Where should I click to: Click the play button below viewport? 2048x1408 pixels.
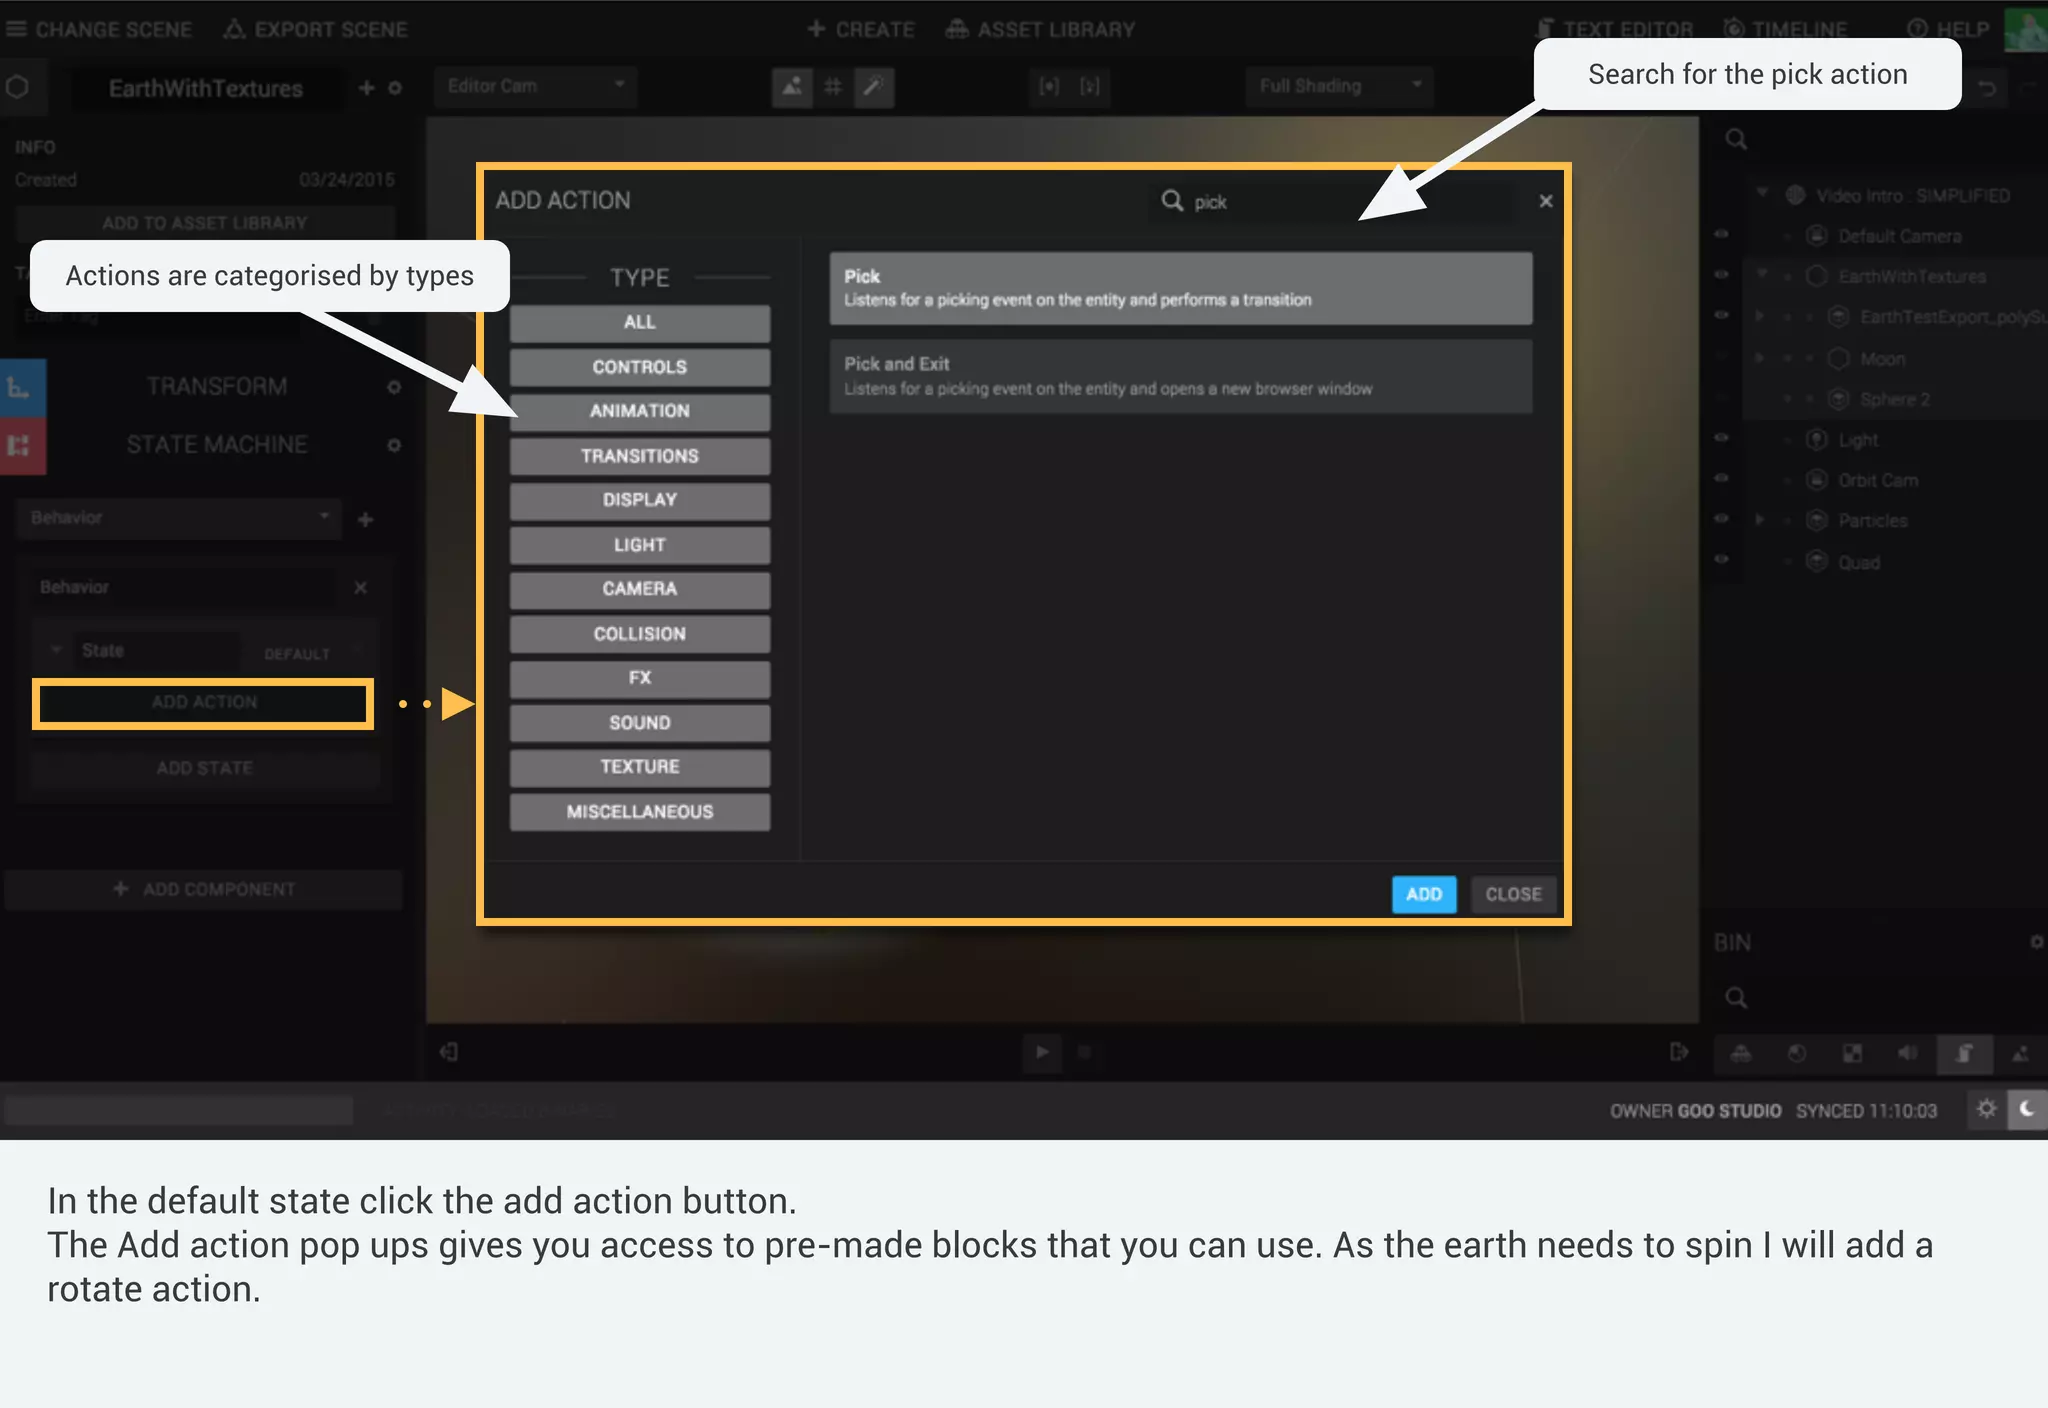pos(1042,1051)
